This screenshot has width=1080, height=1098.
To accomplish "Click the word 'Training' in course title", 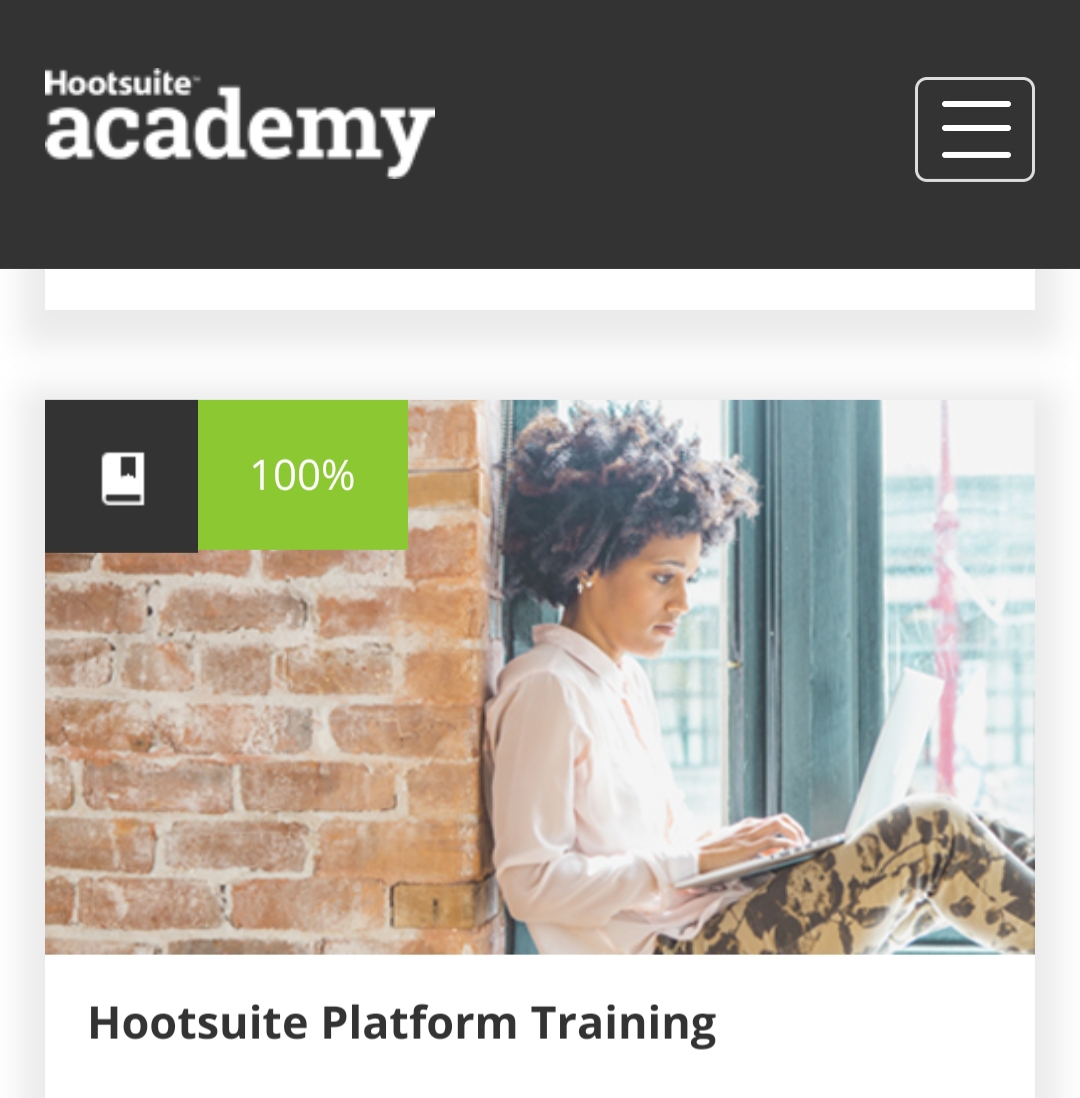I will tap(623, 1024).
